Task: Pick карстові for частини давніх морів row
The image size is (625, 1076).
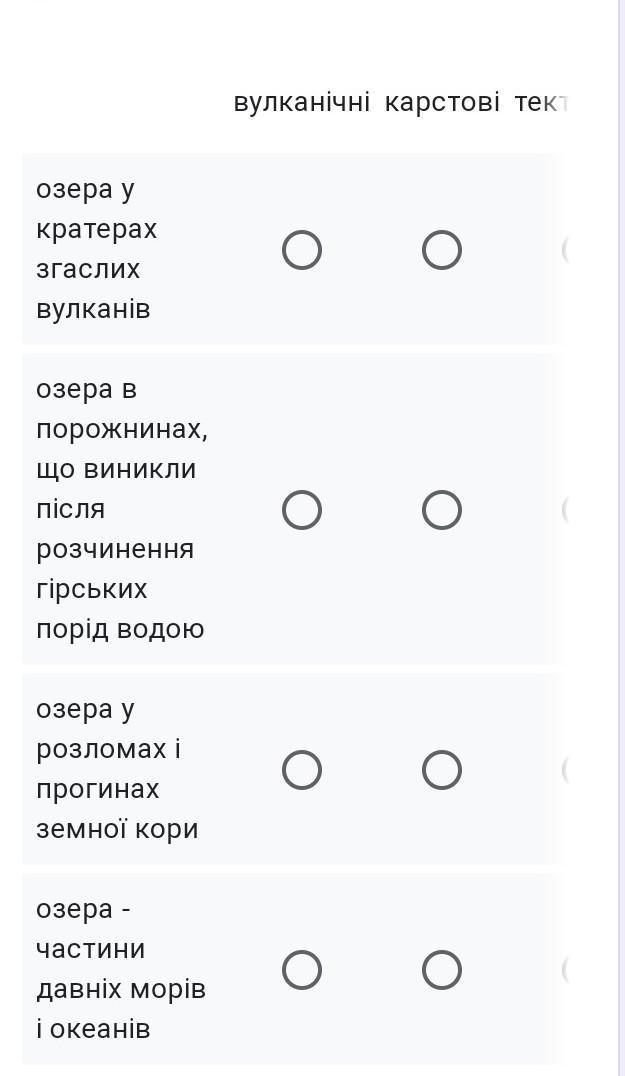Action: click(x=442, y=970)
